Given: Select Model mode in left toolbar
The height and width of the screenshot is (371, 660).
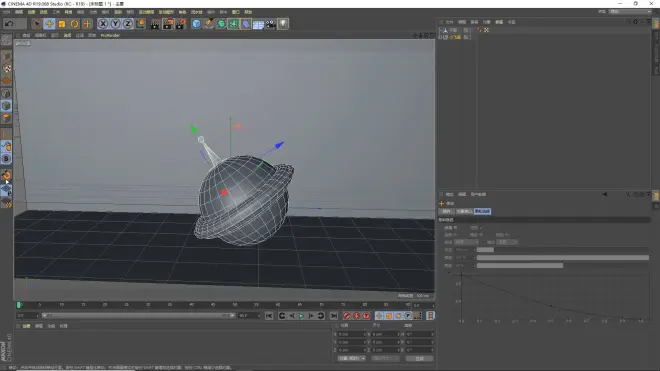Looking at the screenshot, I should pyautogui.click(x=6, y=57).
